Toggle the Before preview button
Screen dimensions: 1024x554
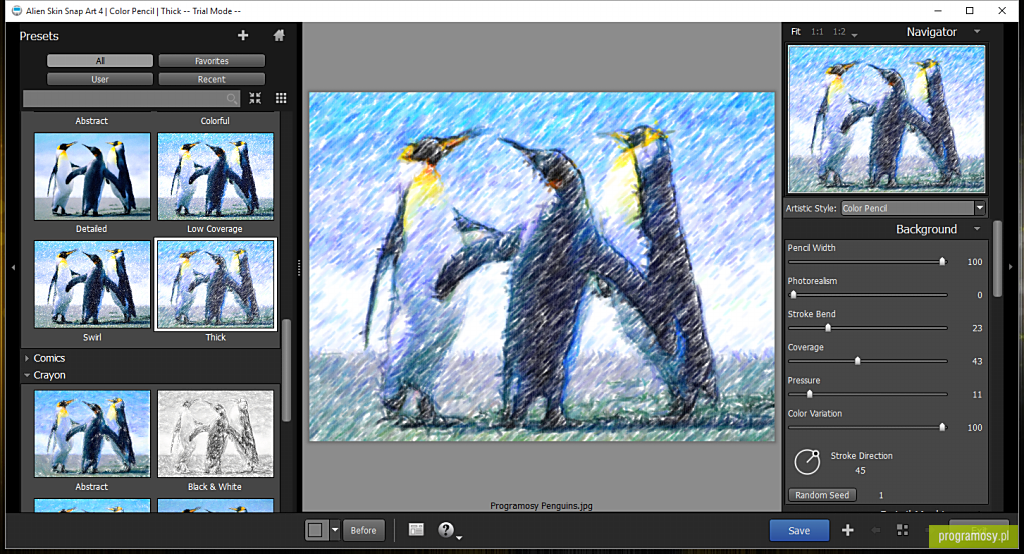(x=364, y=530)
